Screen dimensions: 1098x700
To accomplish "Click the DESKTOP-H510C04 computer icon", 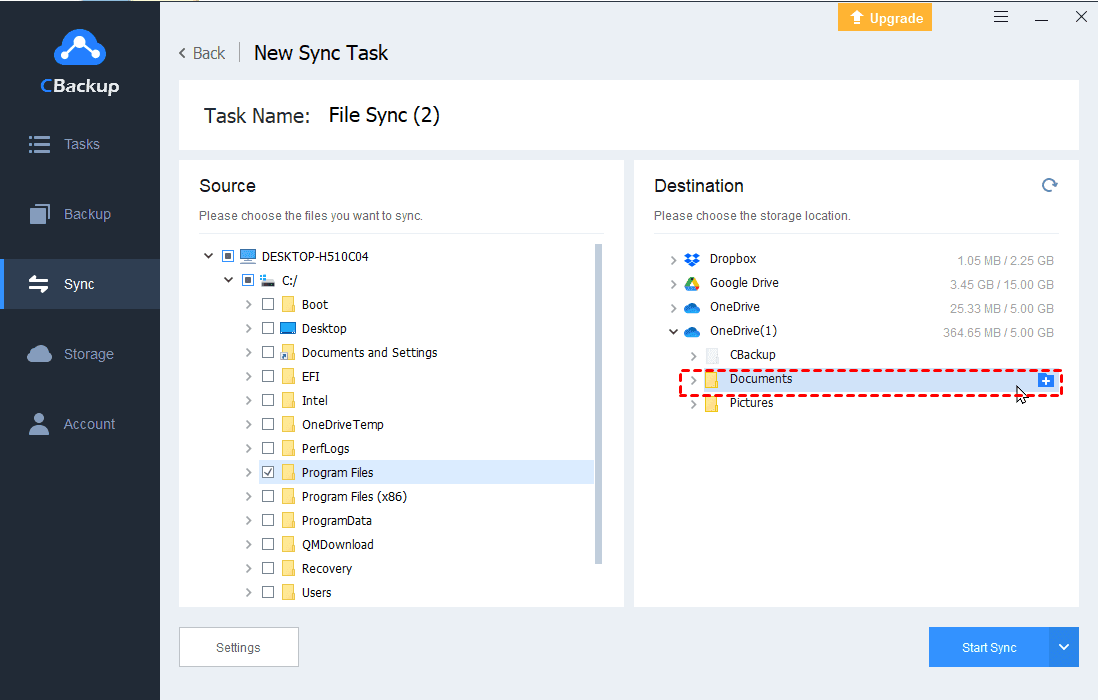I will (x=248, y=257).
